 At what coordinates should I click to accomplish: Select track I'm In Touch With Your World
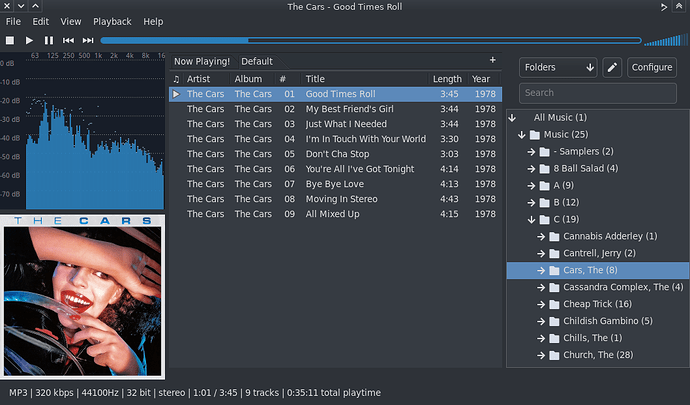[x=335, y=139]
